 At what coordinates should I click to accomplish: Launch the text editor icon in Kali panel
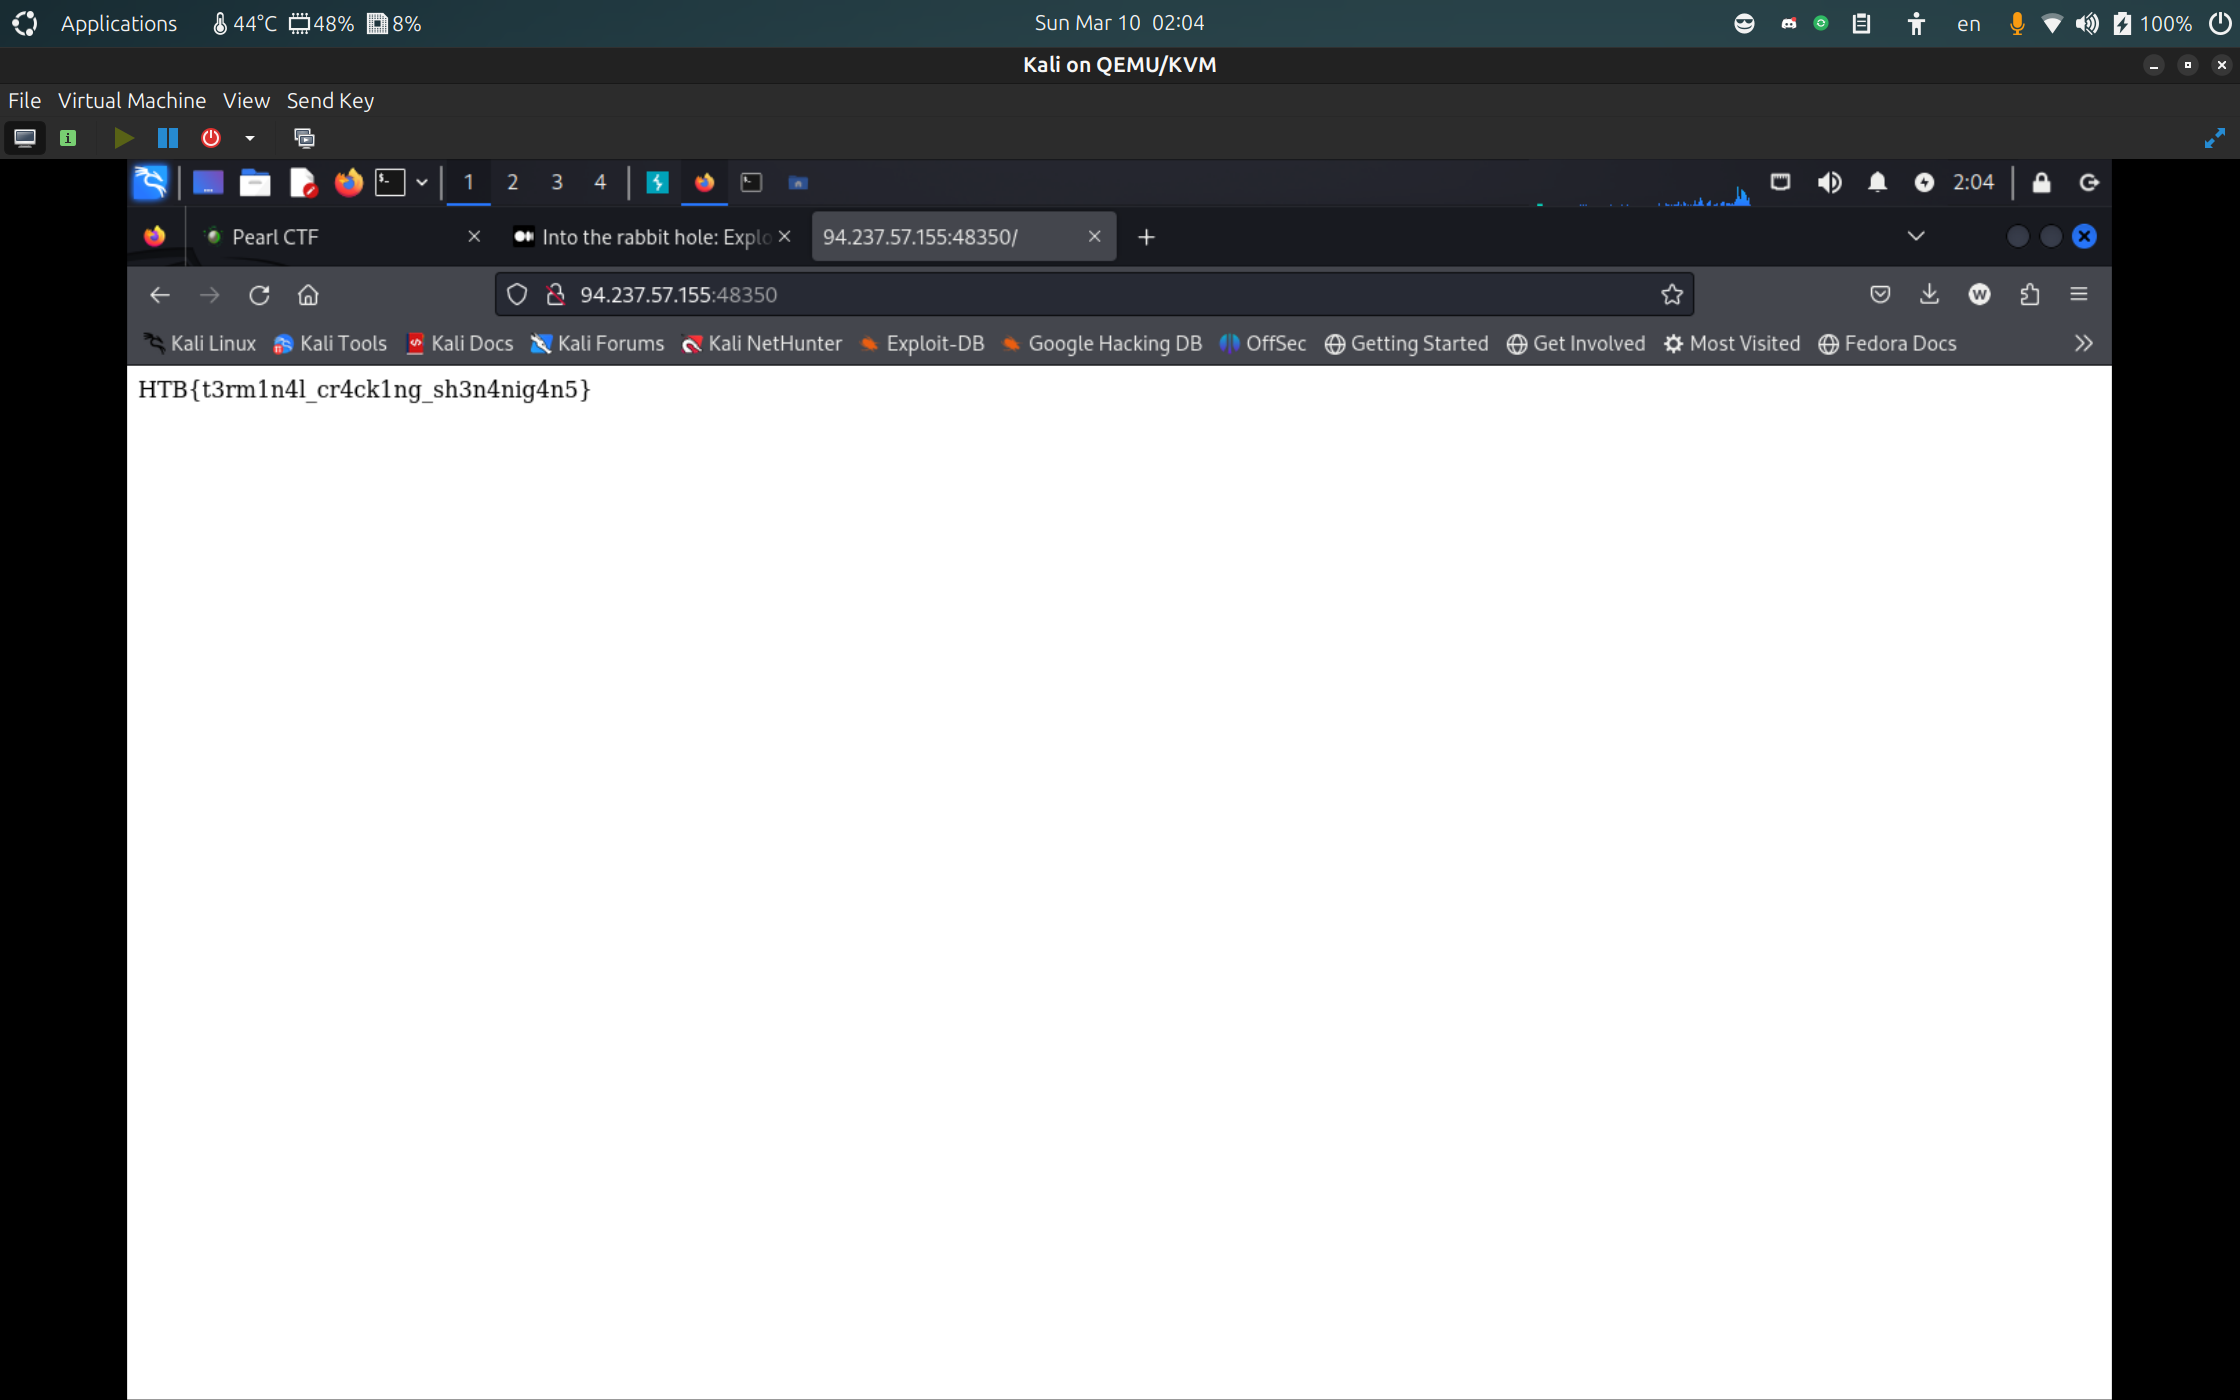point(302,182)
